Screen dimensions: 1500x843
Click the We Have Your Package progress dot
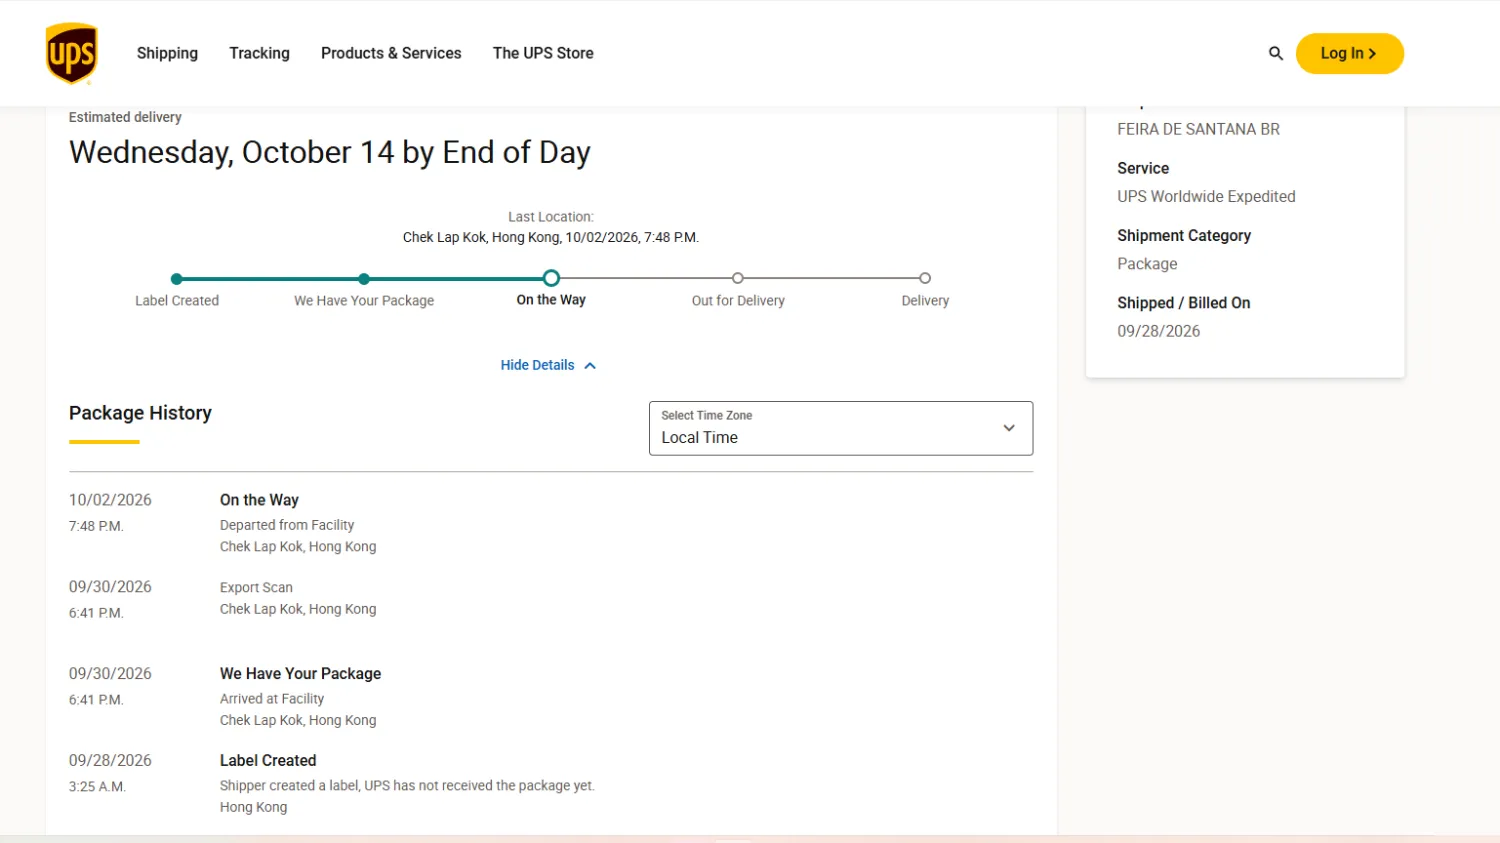click(364, 279)
